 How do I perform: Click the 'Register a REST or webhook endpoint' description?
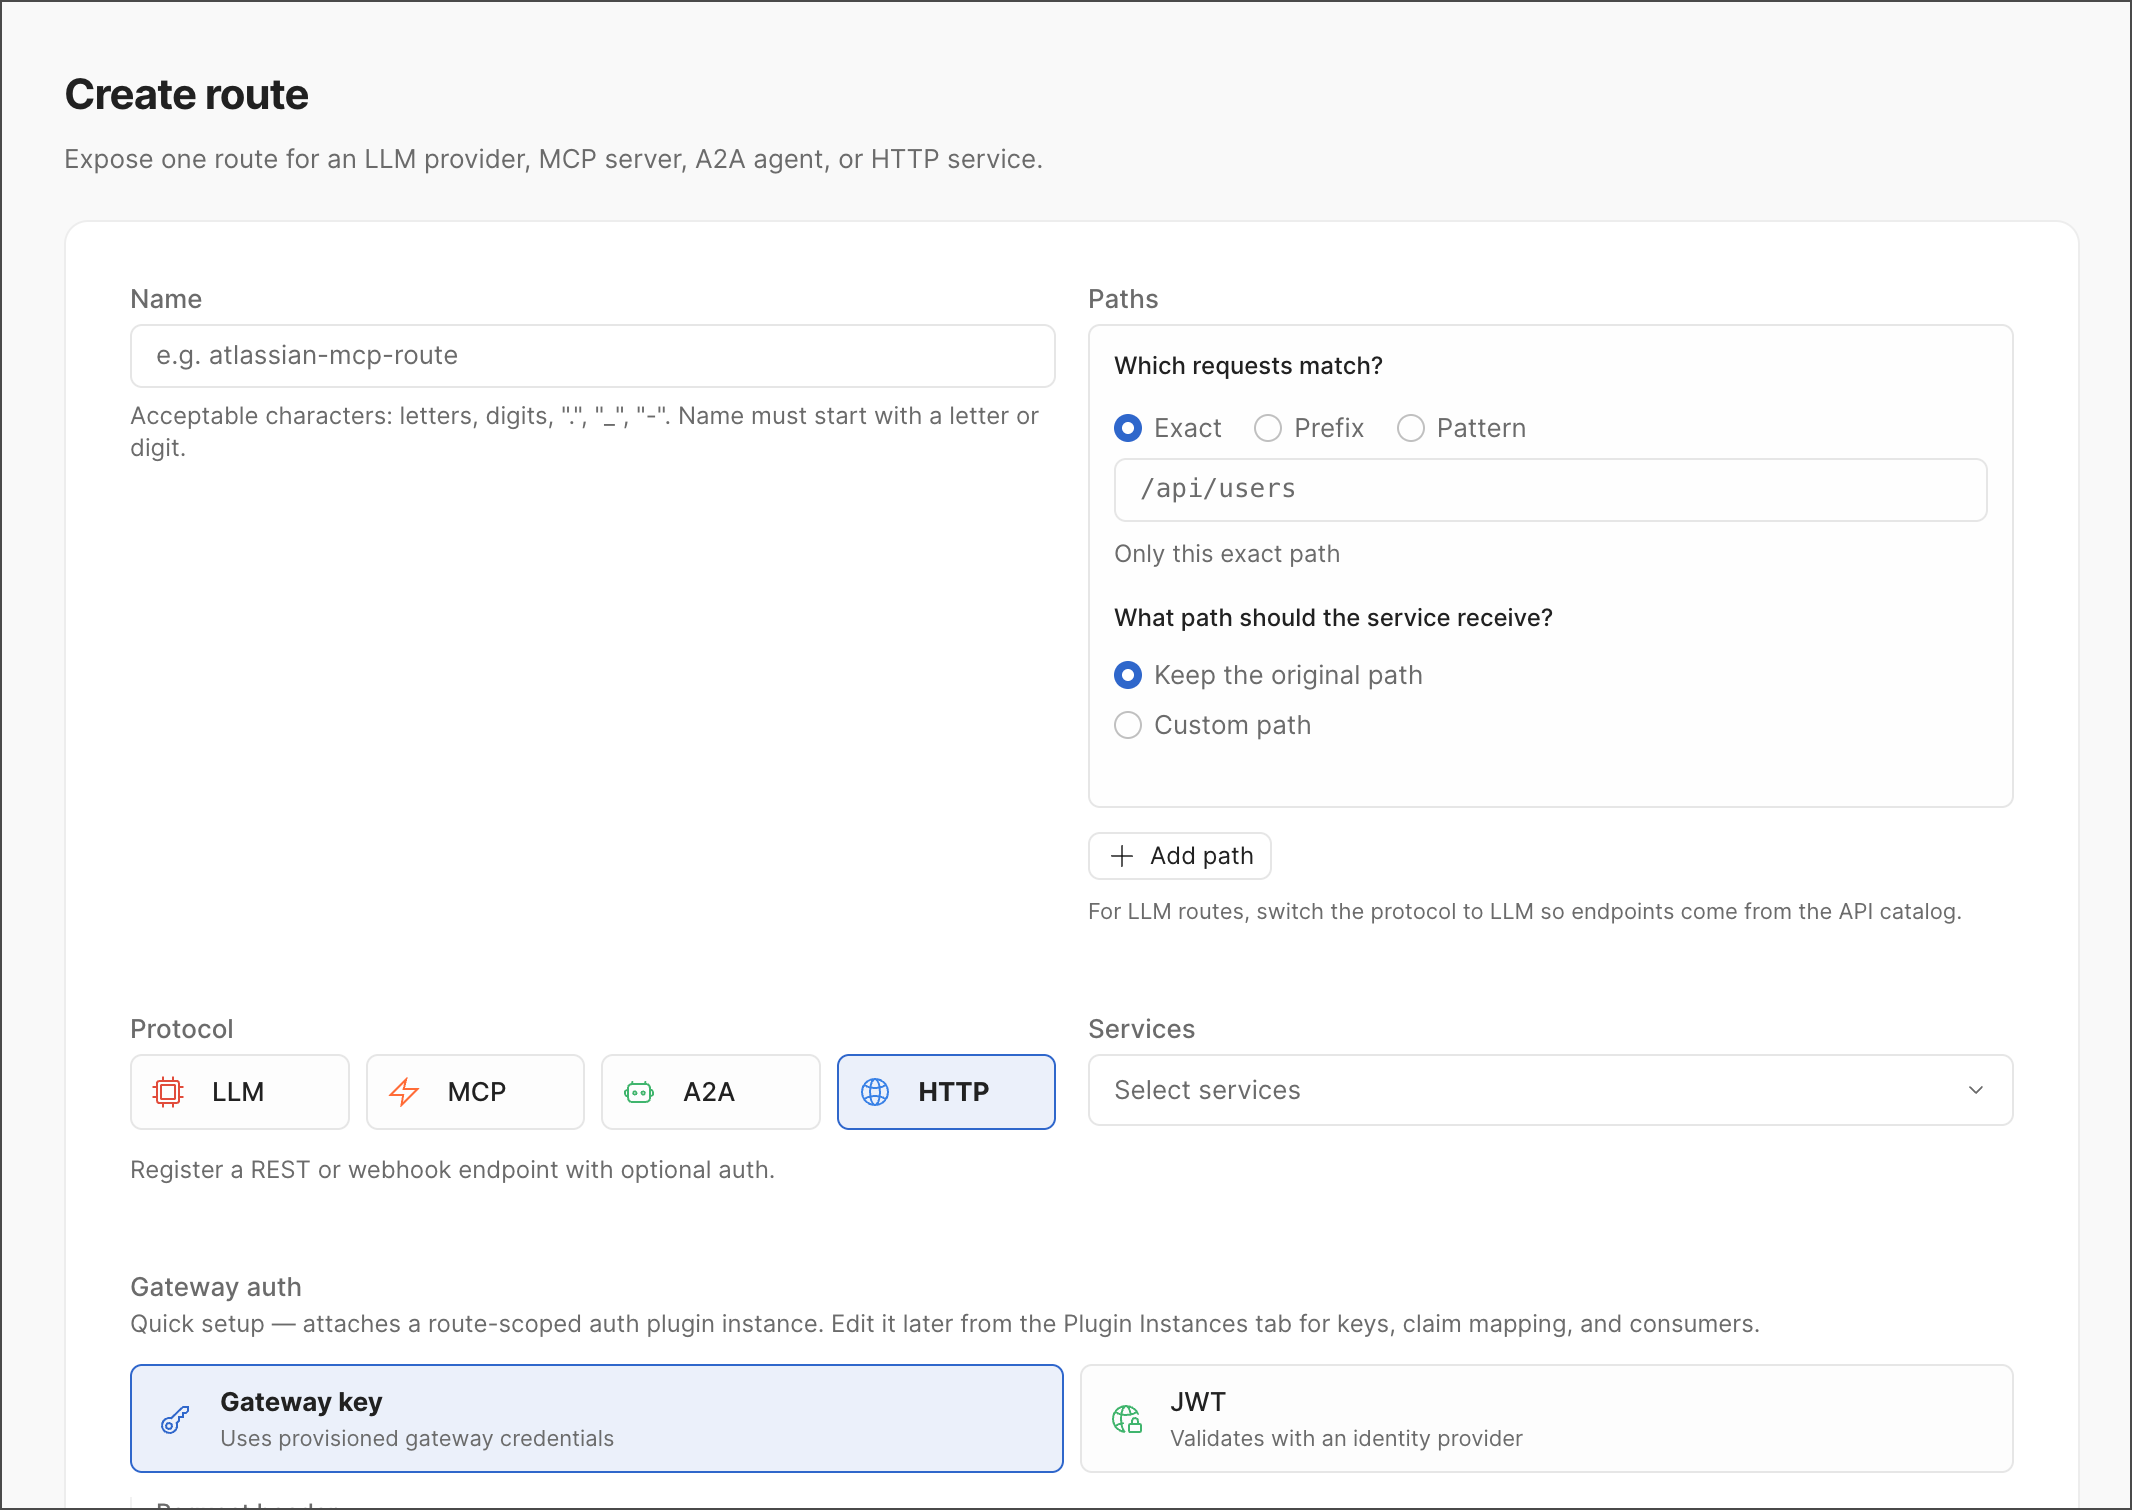tap(453, 1170)
